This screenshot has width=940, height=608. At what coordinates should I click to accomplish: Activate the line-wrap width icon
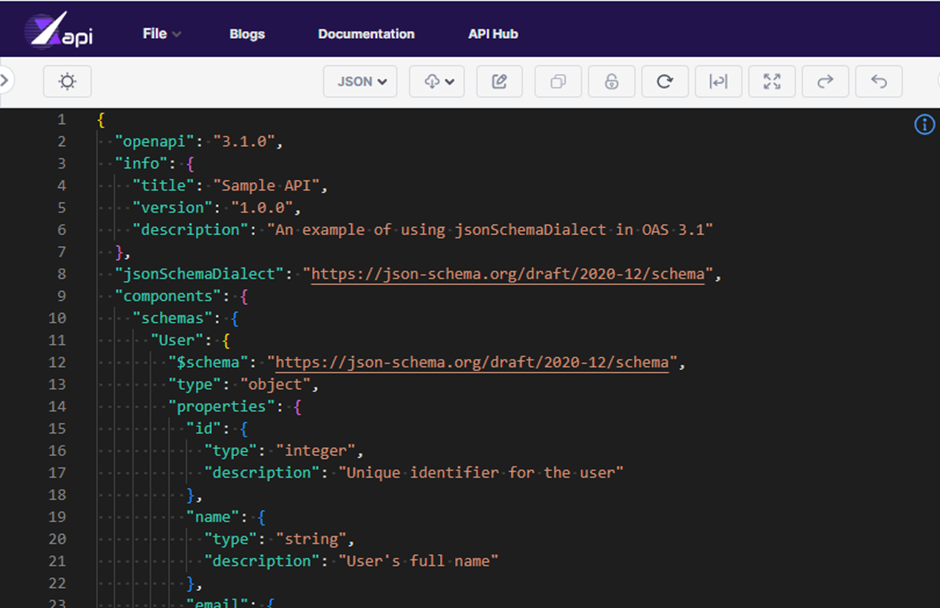719,81
